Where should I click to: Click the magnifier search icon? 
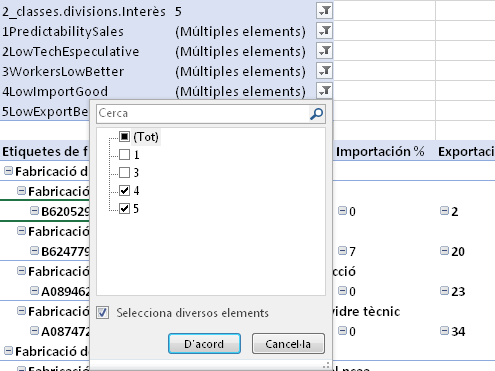pyautogui.click(x=316, y=114)
